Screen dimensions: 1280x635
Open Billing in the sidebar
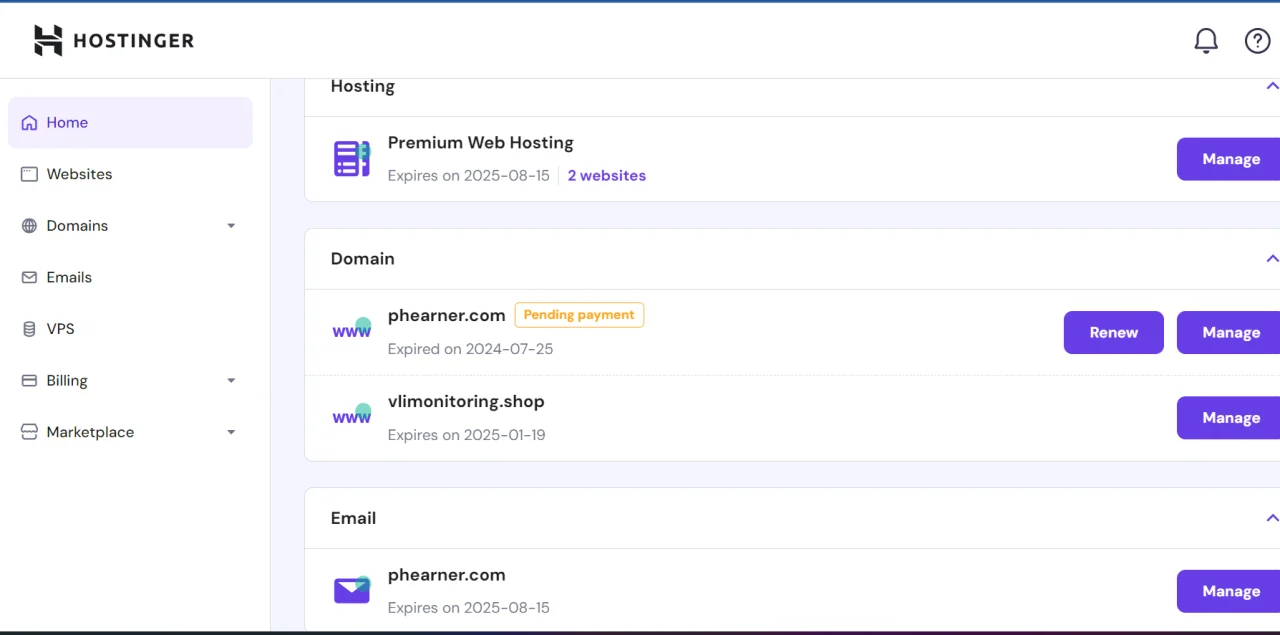coord(130,381)
